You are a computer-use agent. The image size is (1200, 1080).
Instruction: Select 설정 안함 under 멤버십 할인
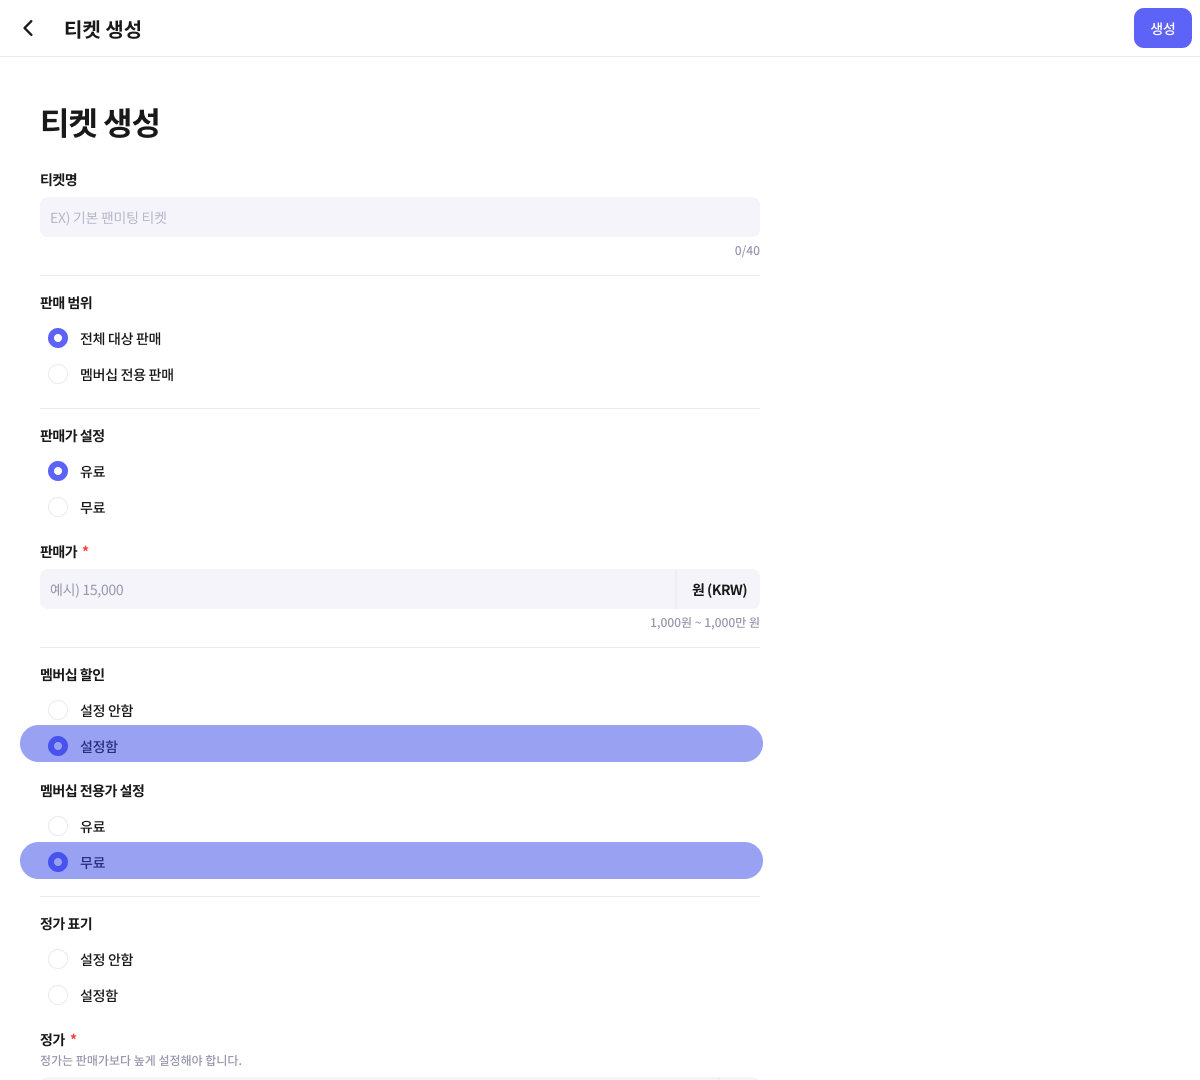pos(58,710)
